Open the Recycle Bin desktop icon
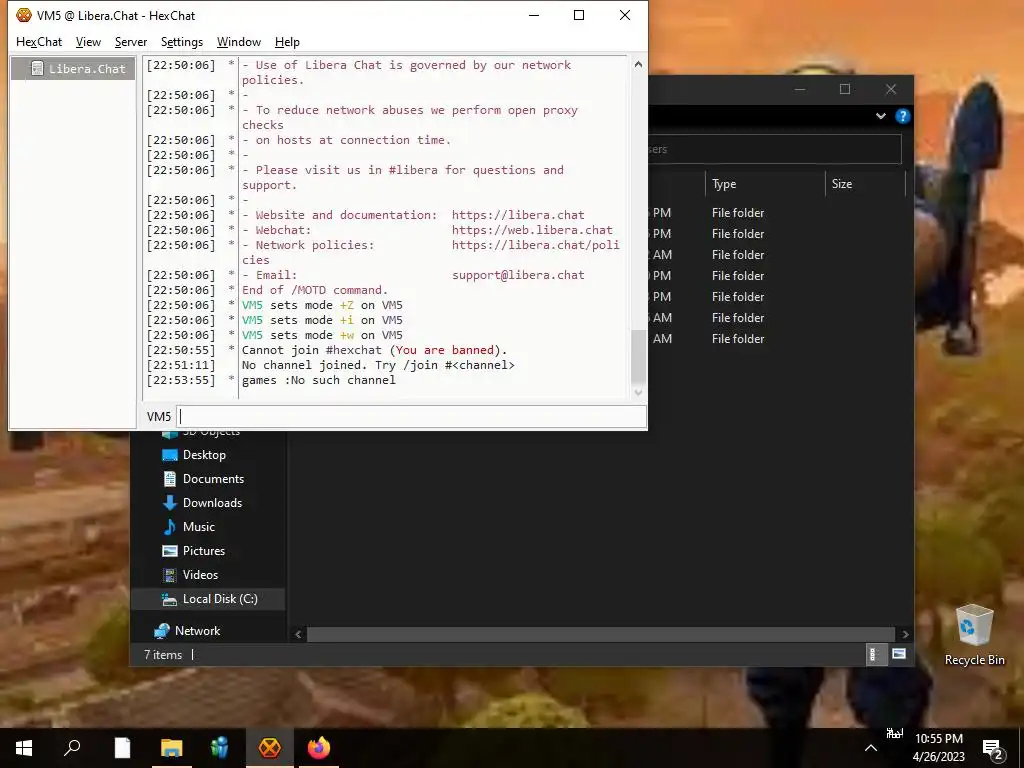Viewport: 1024px width, 768px height. click(974, 635)
